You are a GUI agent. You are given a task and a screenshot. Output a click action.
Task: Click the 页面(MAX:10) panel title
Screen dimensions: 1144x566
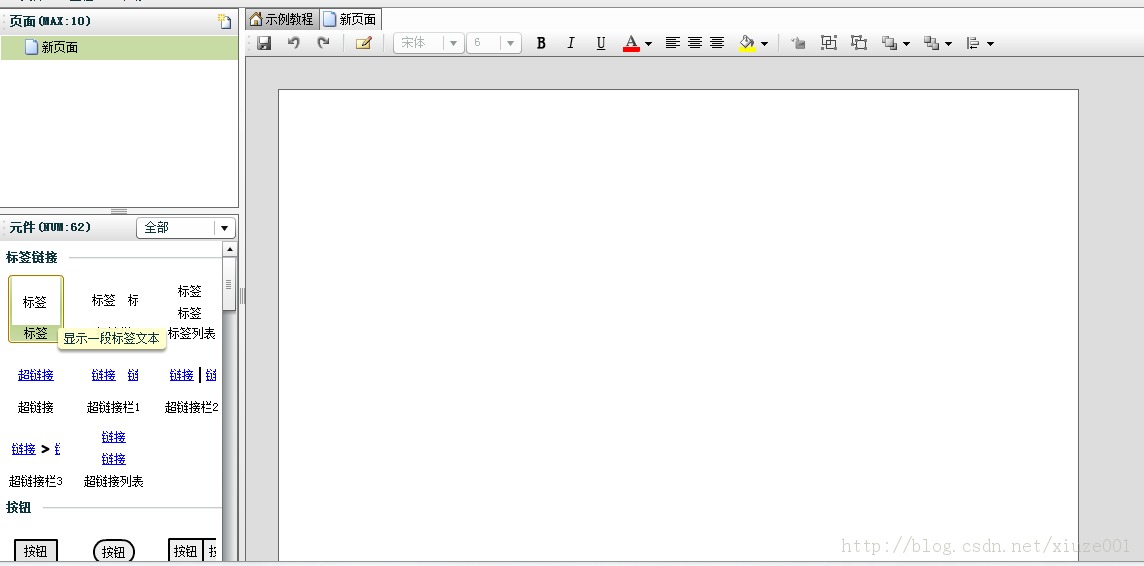[50, 21]
